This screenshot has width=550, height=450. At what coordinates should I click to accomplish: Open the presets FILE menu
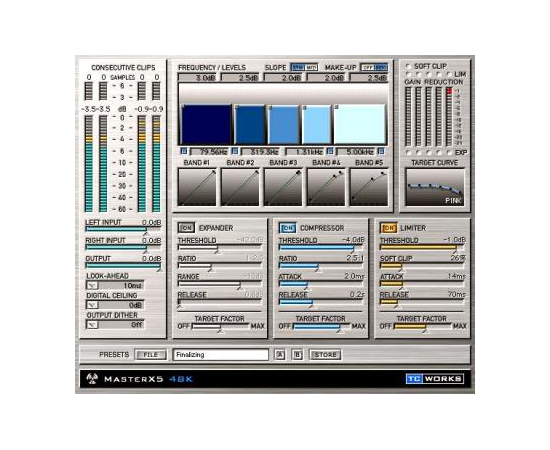click(x=151, y=355)
